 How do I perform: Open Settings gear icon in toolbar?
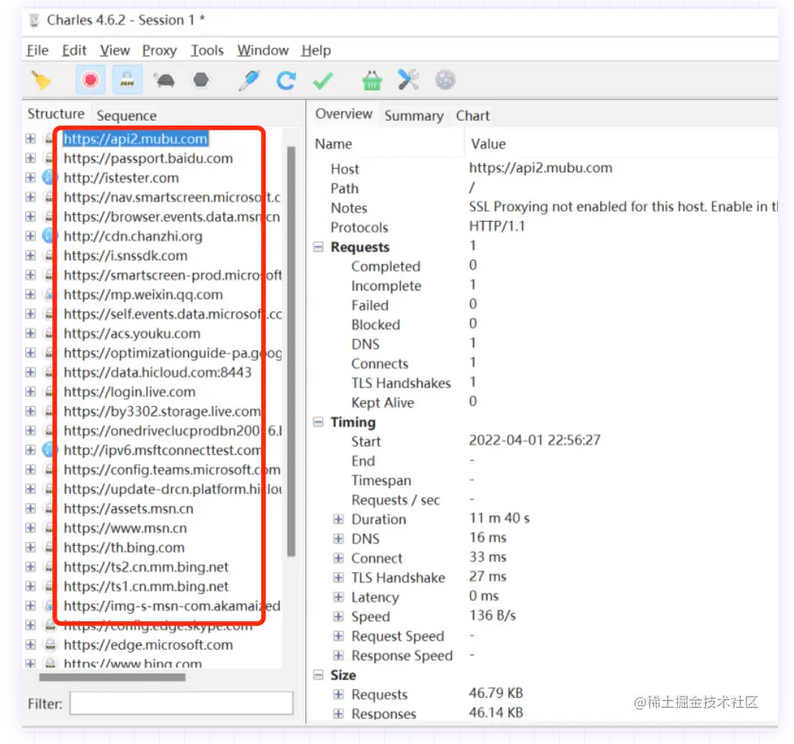[445, 80]
